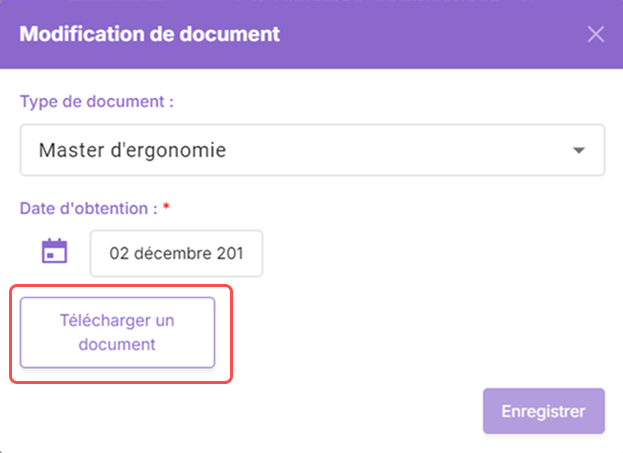Focus the obtention date field
This screenshot has width=623, height=453.
point(176,253)
